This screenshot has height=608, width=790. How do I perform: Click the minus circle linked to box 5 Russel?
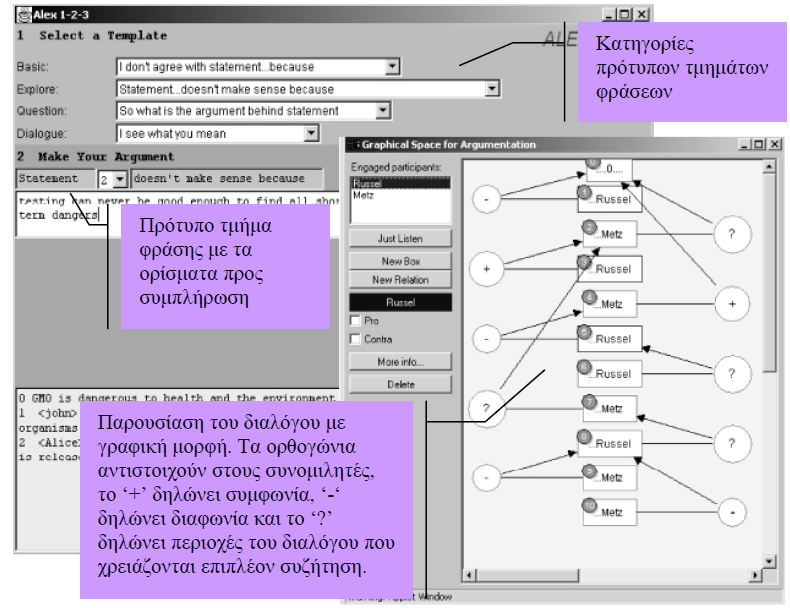(x=486, y=339)
